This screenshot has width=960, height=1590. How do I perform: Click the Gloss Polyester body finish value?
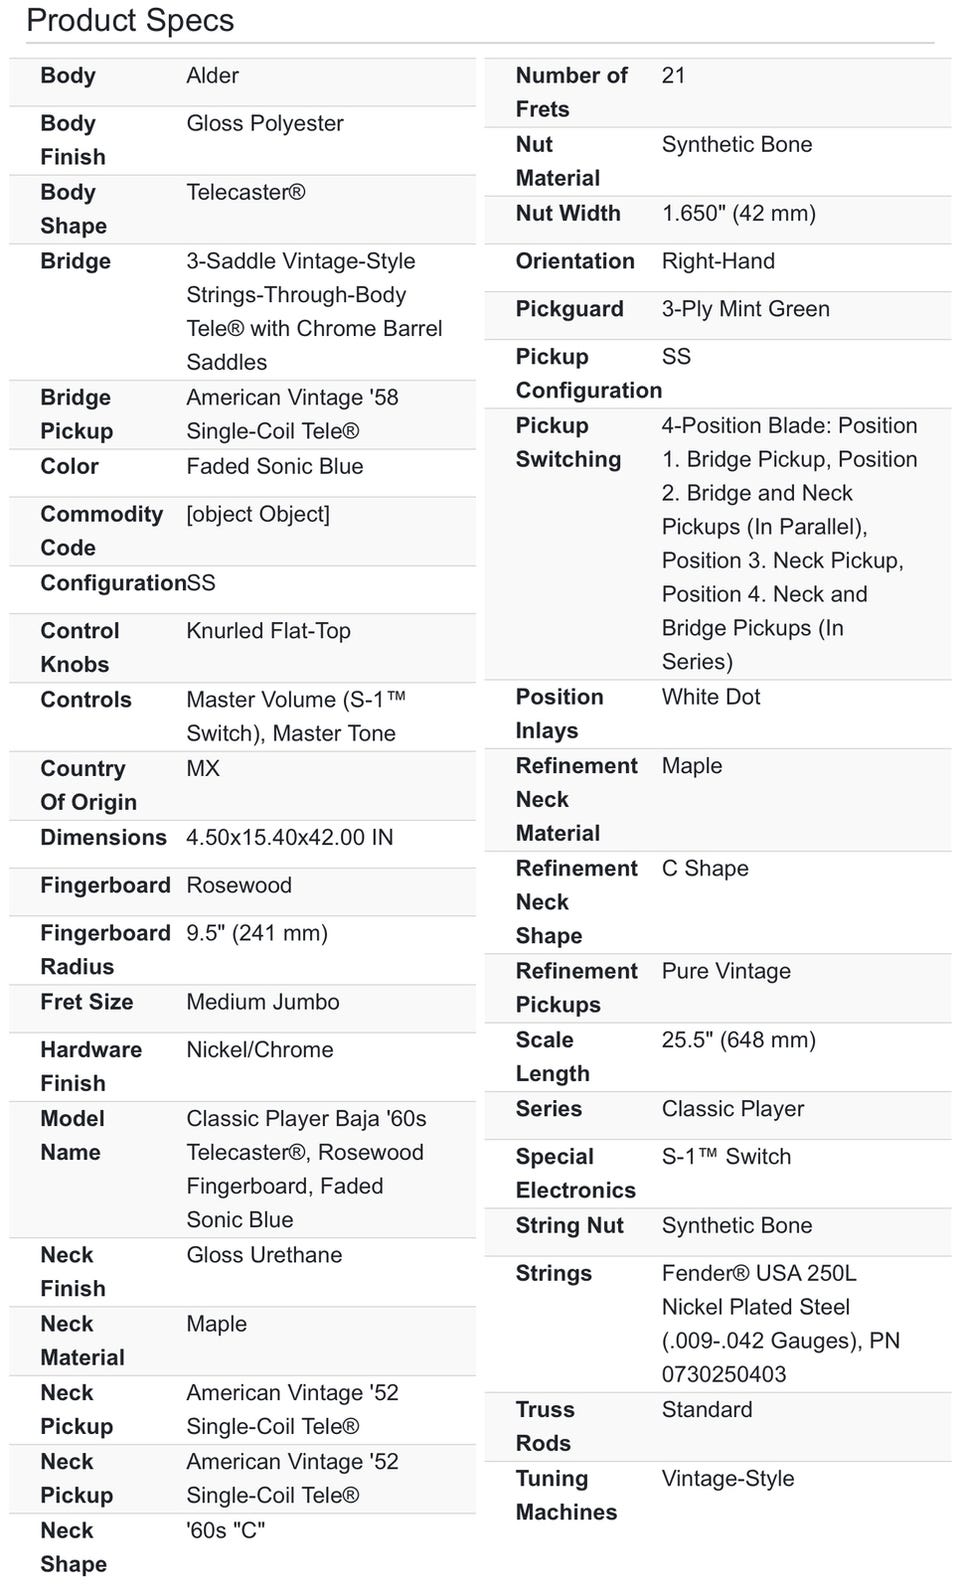click(x=264, y=124)
